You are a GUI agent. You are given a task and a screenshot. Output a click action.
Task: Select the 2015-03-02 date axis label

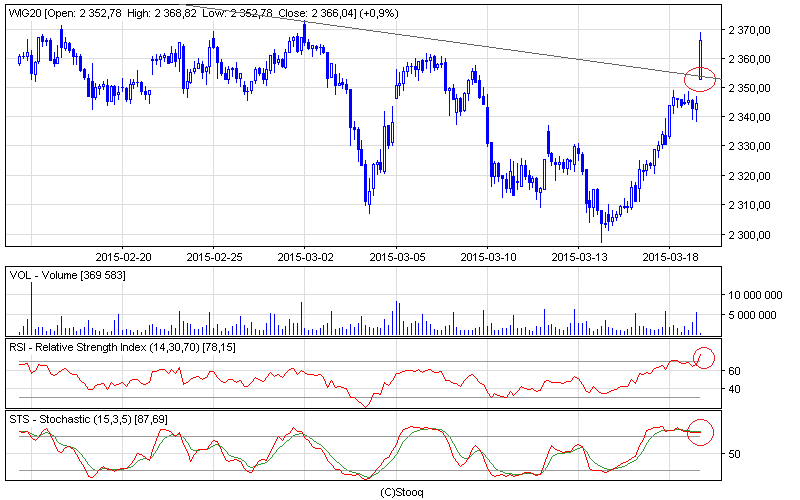coord(305,257)
